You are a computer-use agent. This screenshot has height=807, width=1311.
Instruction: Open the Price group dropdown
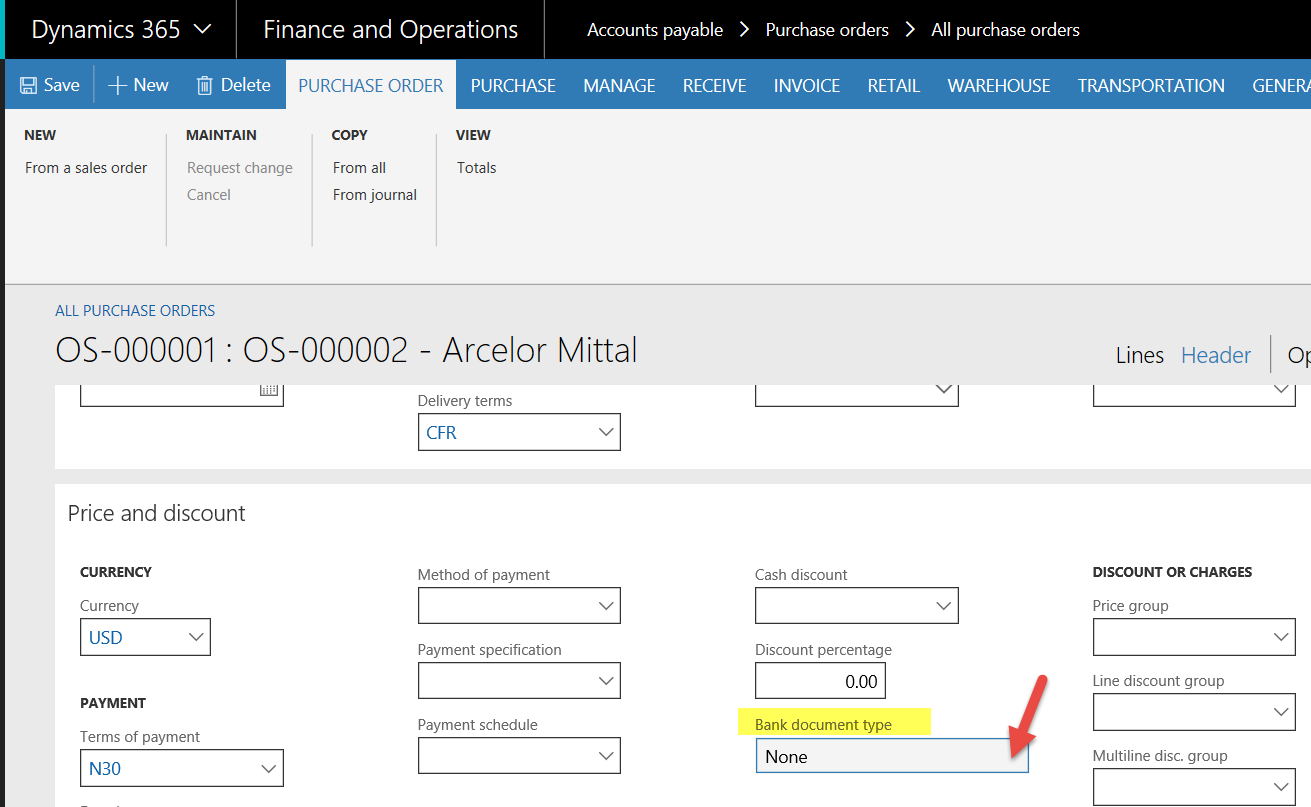(1280, 637)
